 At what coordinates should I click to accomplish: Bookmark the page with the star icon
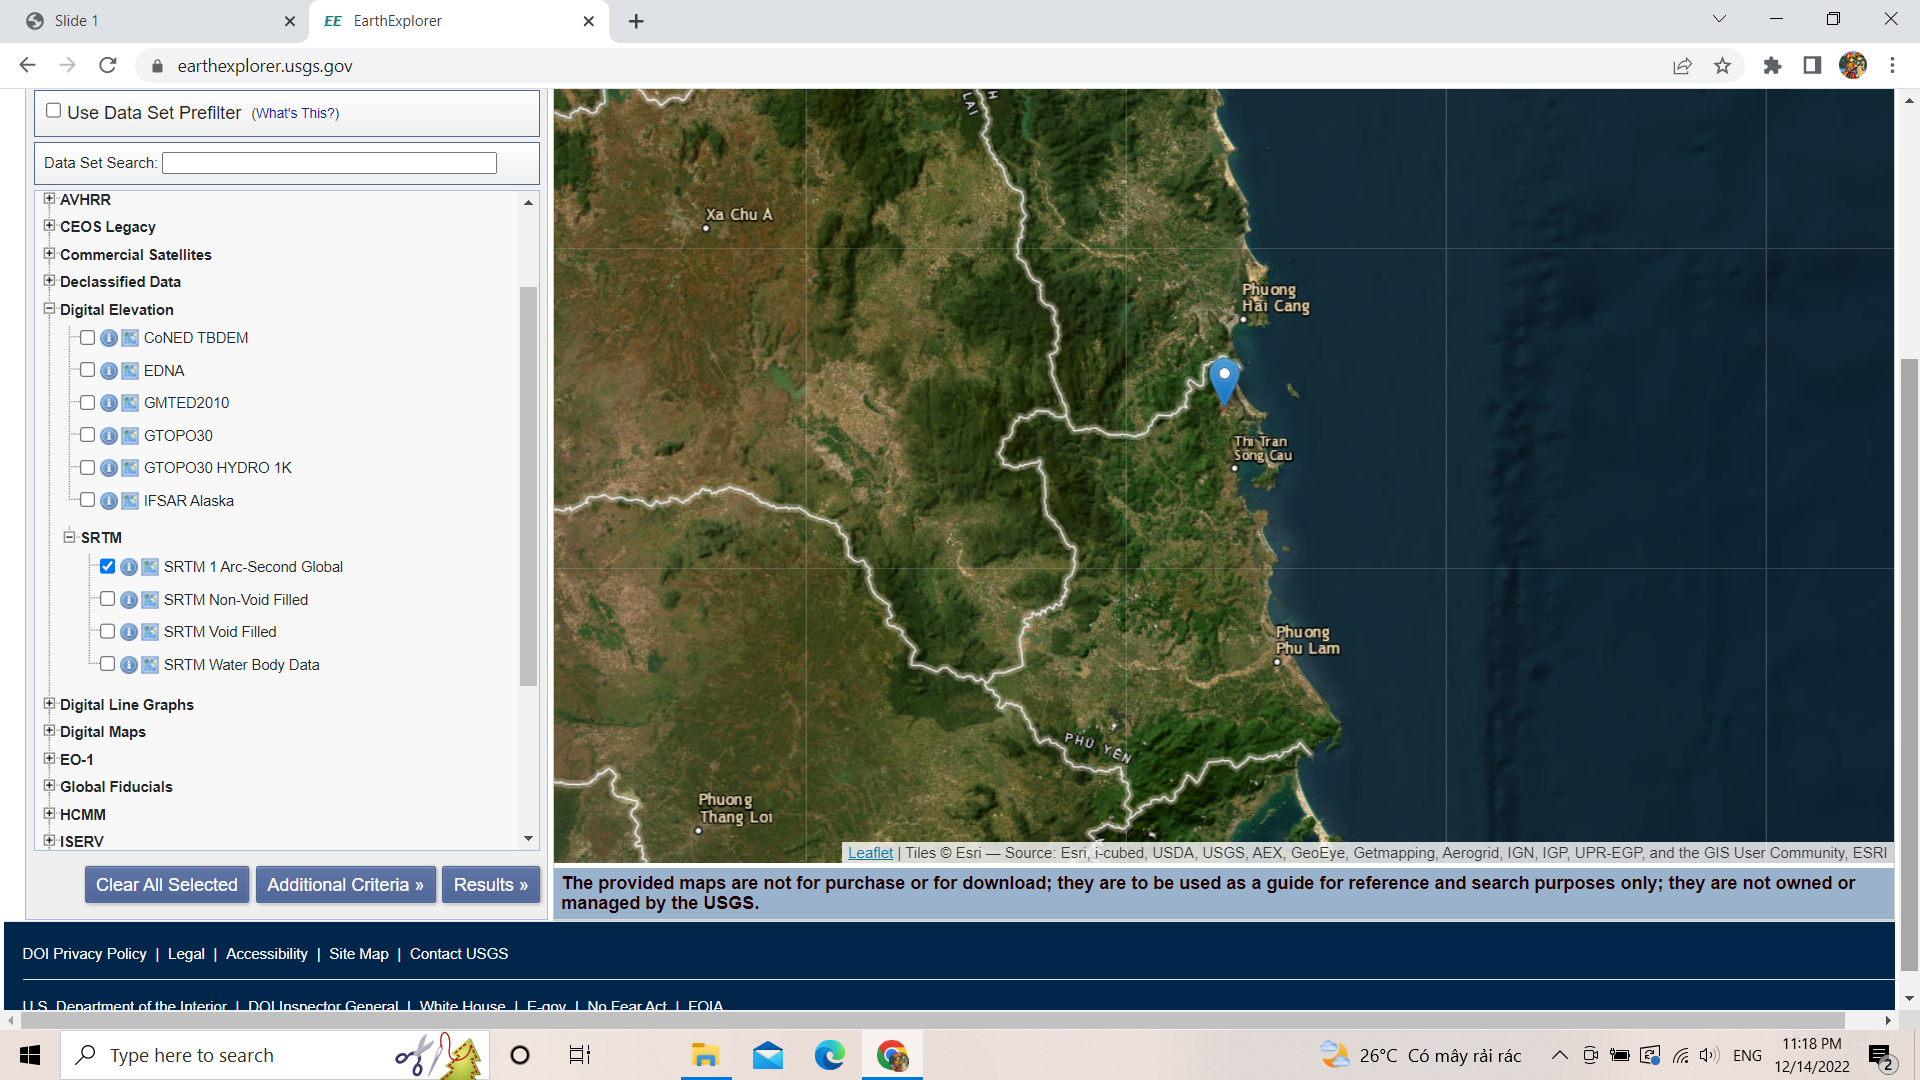(1722, 66)
